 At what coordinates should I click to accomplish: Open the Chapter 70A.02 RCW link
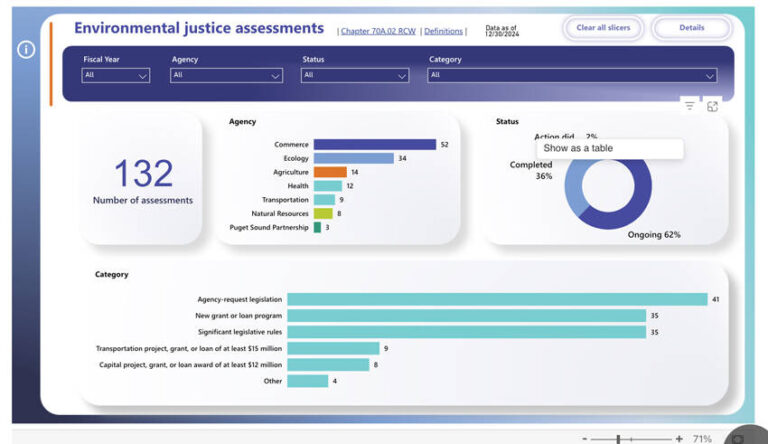coord(378,31)
